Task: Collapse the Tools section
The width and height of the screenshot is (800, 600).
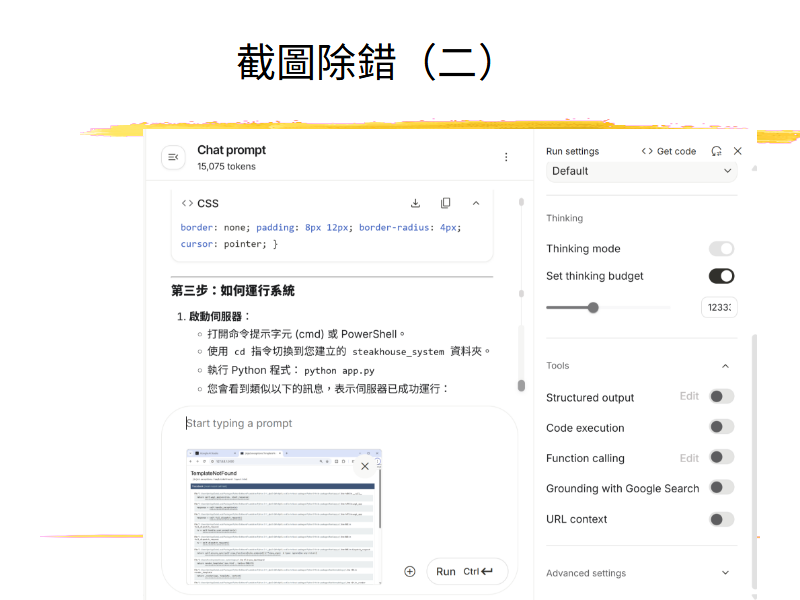Action: point(725,366)
